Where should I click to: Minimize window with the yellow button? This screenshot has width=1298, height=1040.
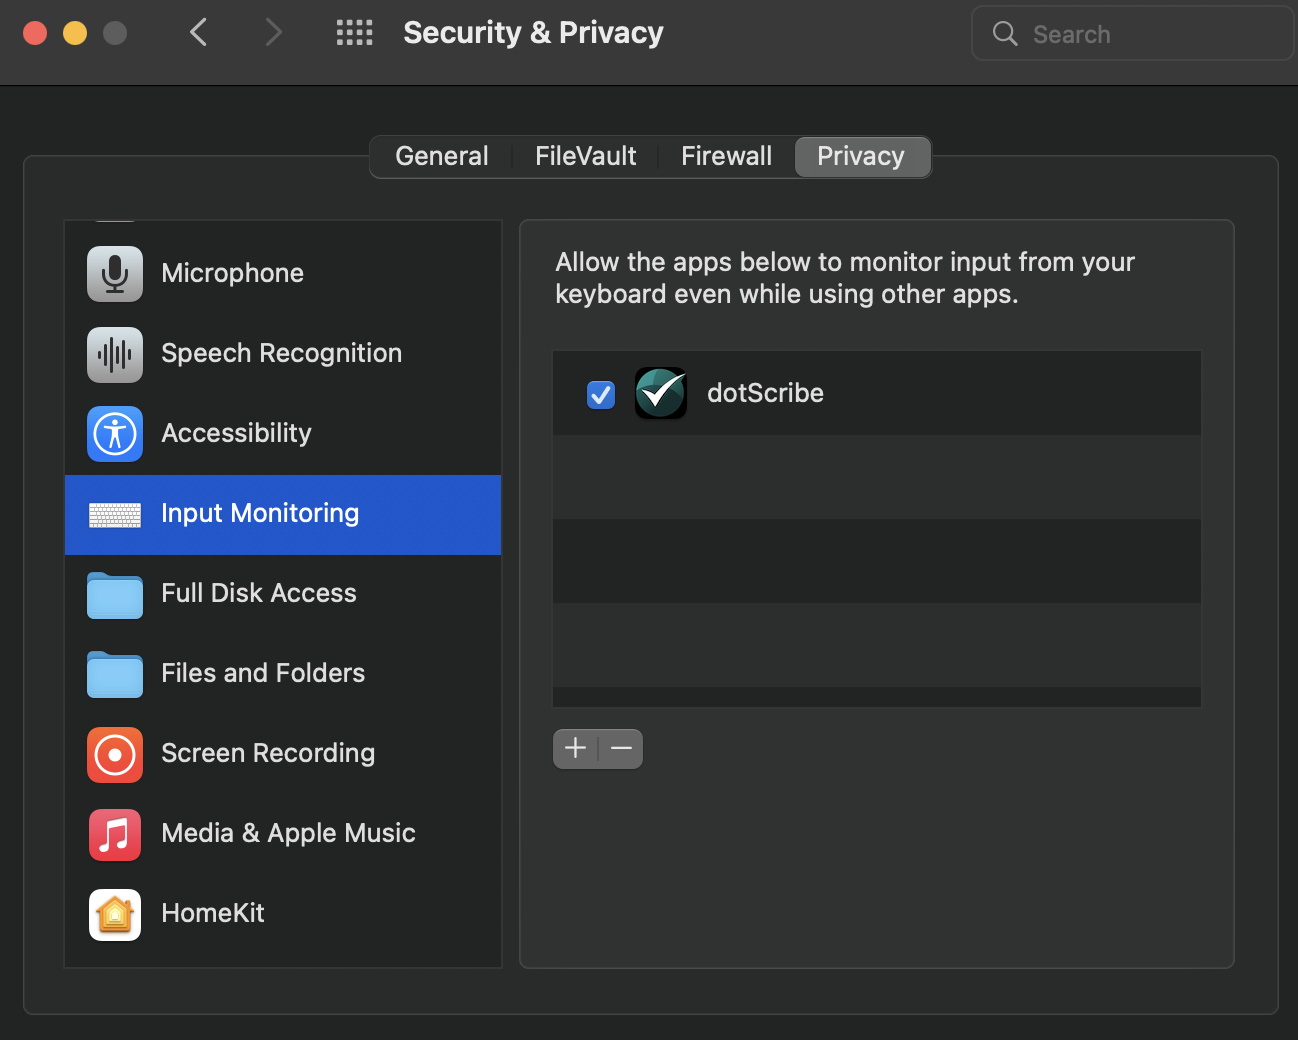pos(75,33)
